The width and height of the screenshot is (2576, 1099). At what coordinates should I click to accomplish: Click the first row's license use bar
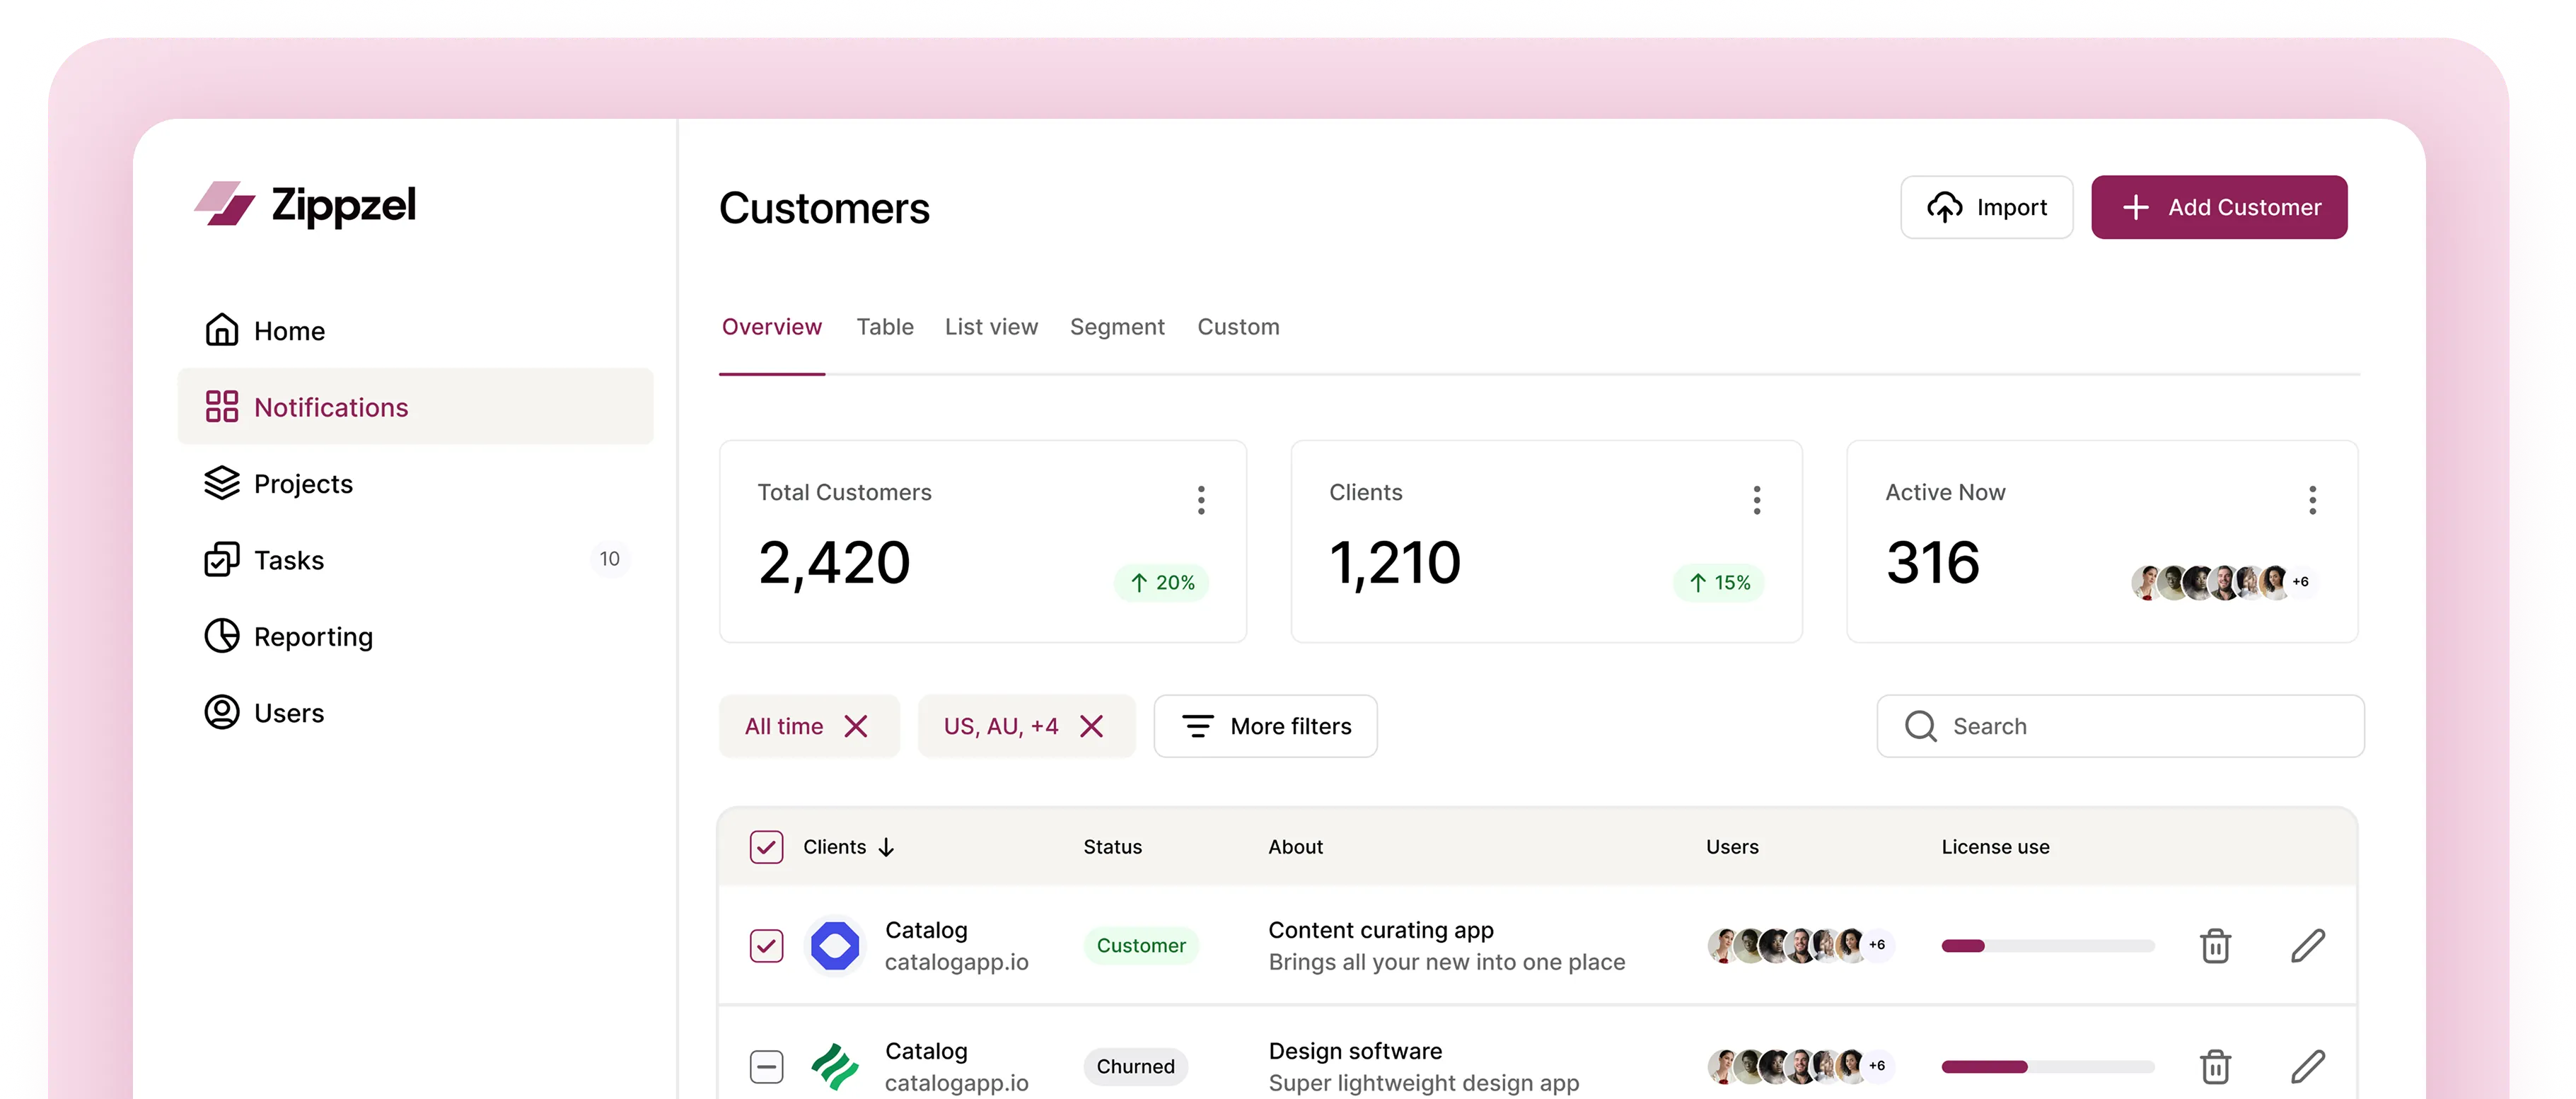[x=2047, y=946]
